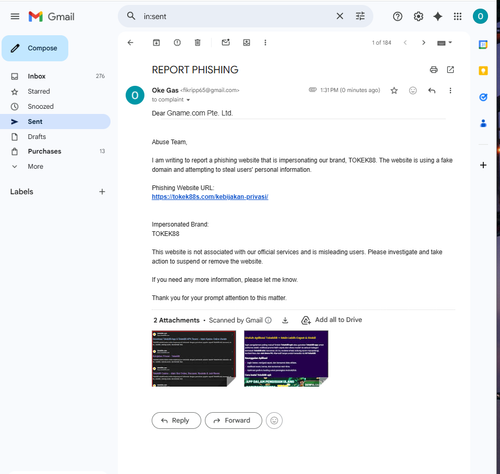Report this email as spam
The image size is (500, 474).
[177, 43]
